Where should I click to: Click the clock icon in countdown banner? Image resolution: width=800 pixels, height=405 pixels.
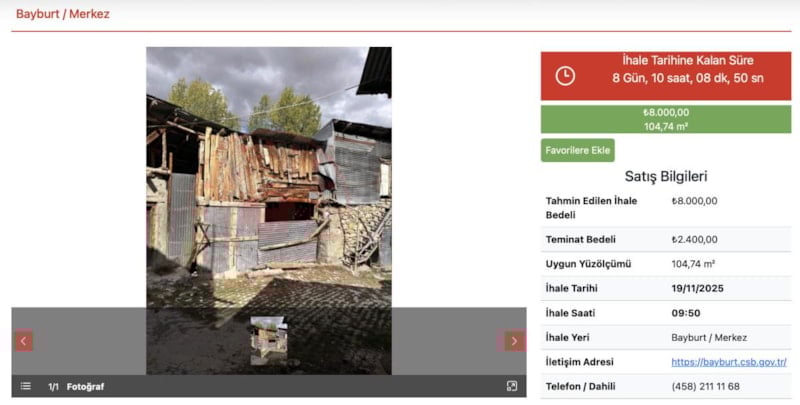click(565, 76)
